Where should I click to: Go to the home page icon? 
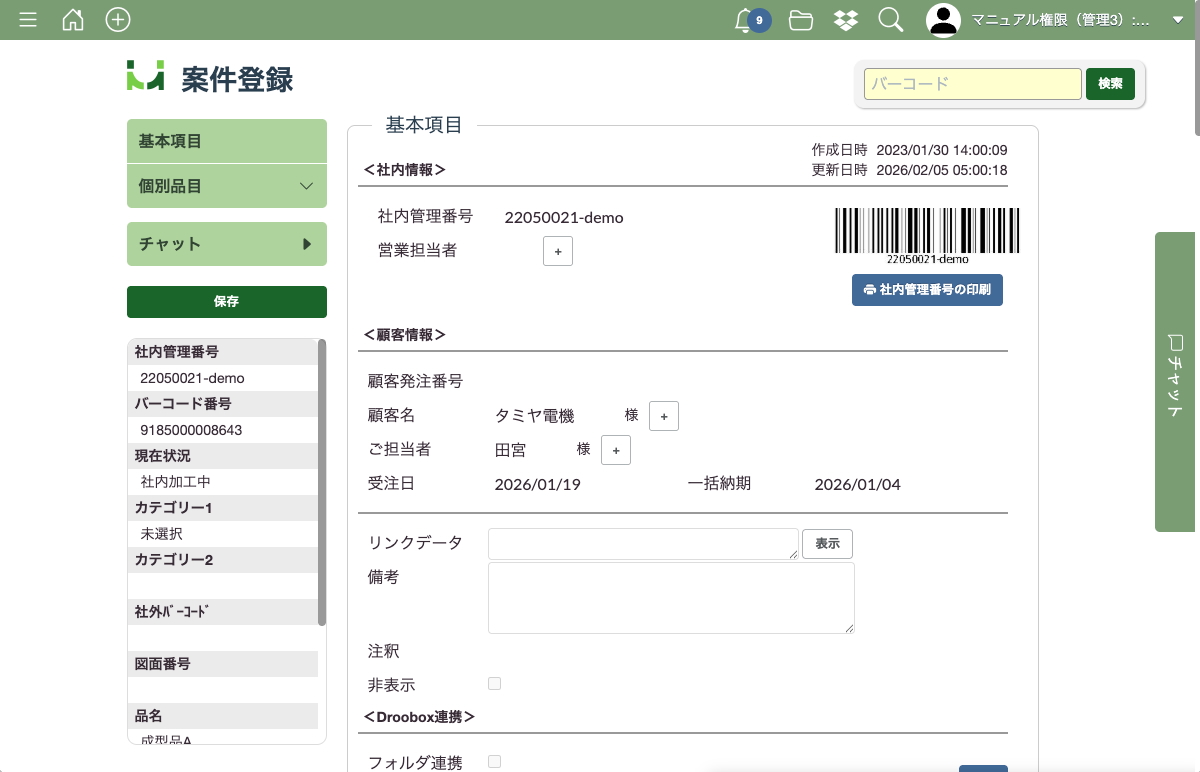(x=73, y=20)
